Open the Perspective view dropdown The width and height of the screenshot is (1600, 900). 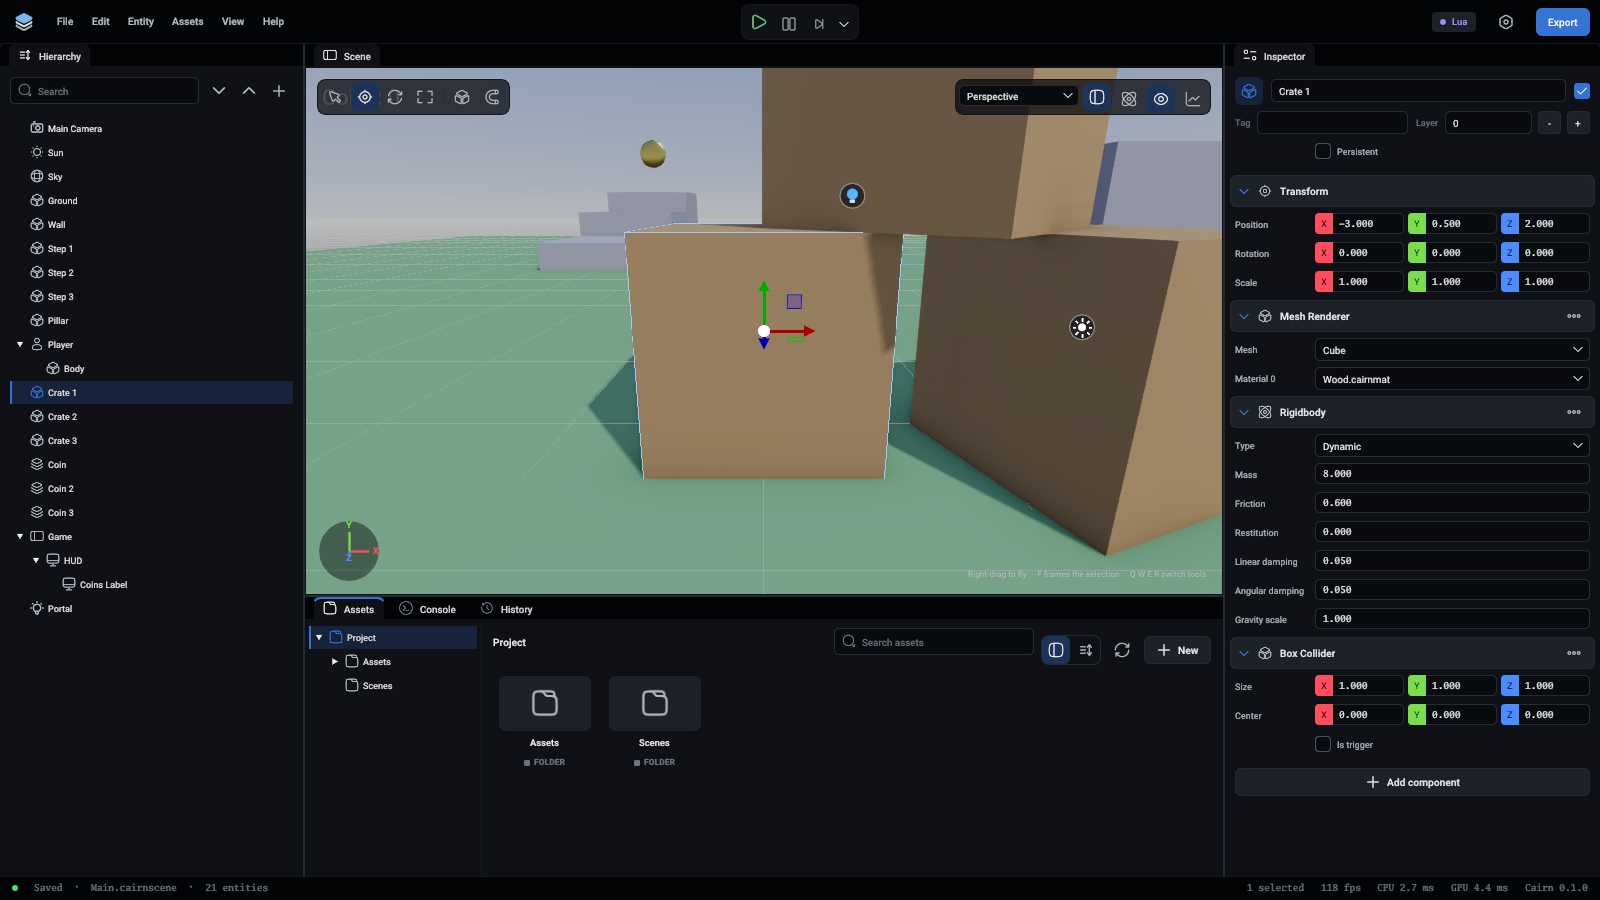click(1019, 96)
